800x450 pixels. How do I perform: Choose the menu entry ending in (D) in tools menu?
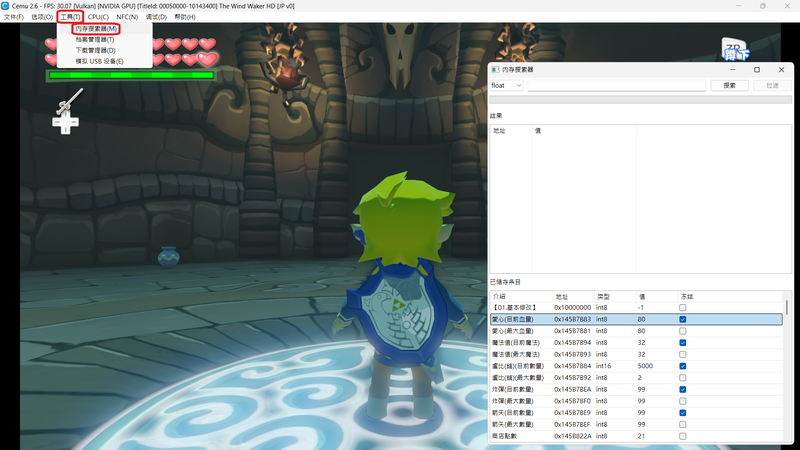(95, 50)
